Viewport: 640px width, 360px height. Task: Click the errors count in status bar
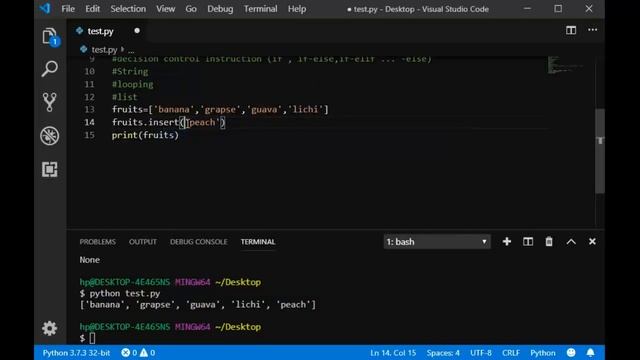coord(129,353)
